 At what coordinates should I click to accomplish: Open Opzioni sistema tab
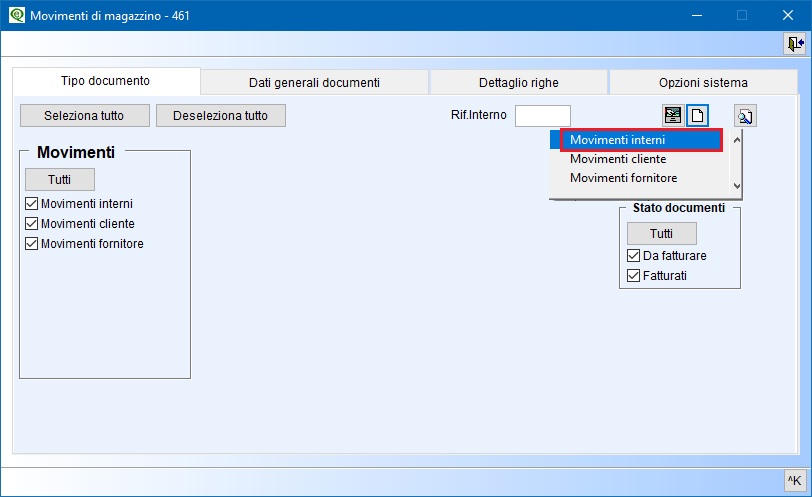[x=703, y=83]
